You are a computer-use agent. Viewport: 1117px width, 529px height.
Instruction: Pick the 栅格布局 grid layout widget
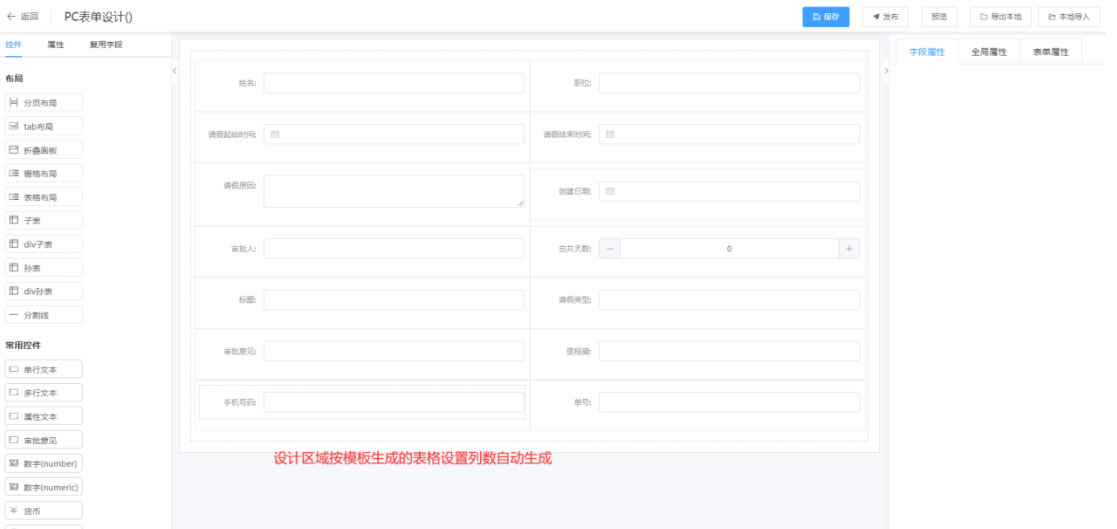[43, 174]
